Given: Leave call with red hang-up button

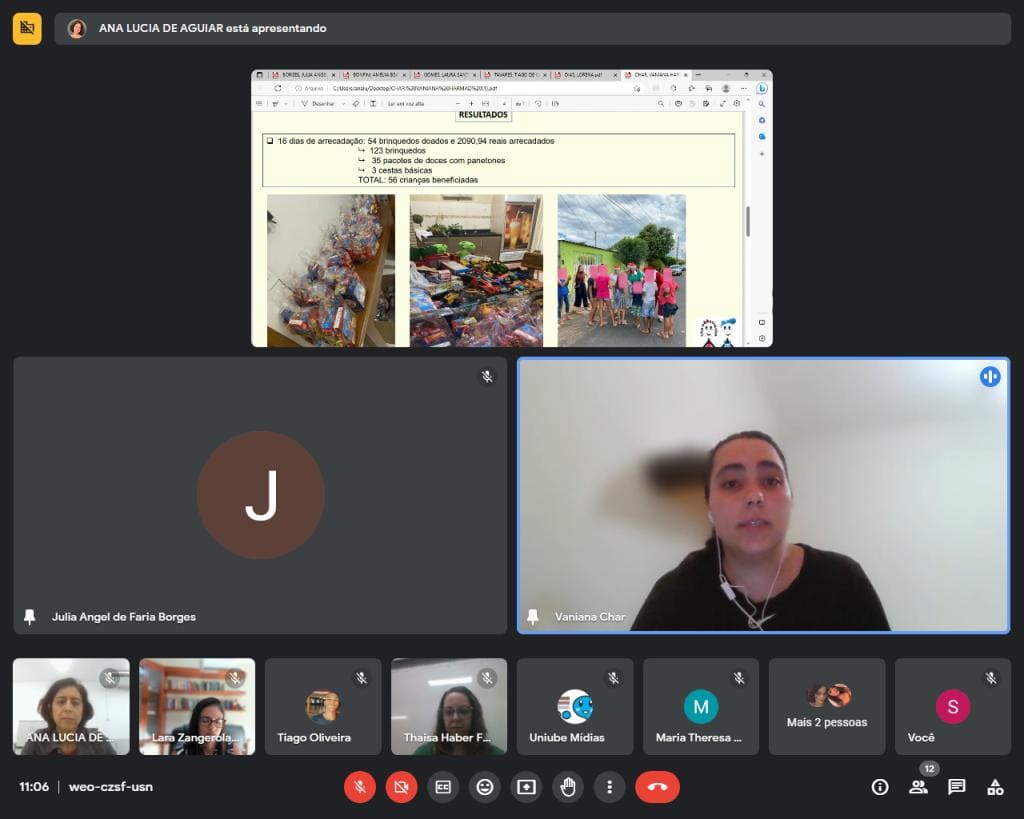Looking at the screenshot, I should tap(657, 787).
